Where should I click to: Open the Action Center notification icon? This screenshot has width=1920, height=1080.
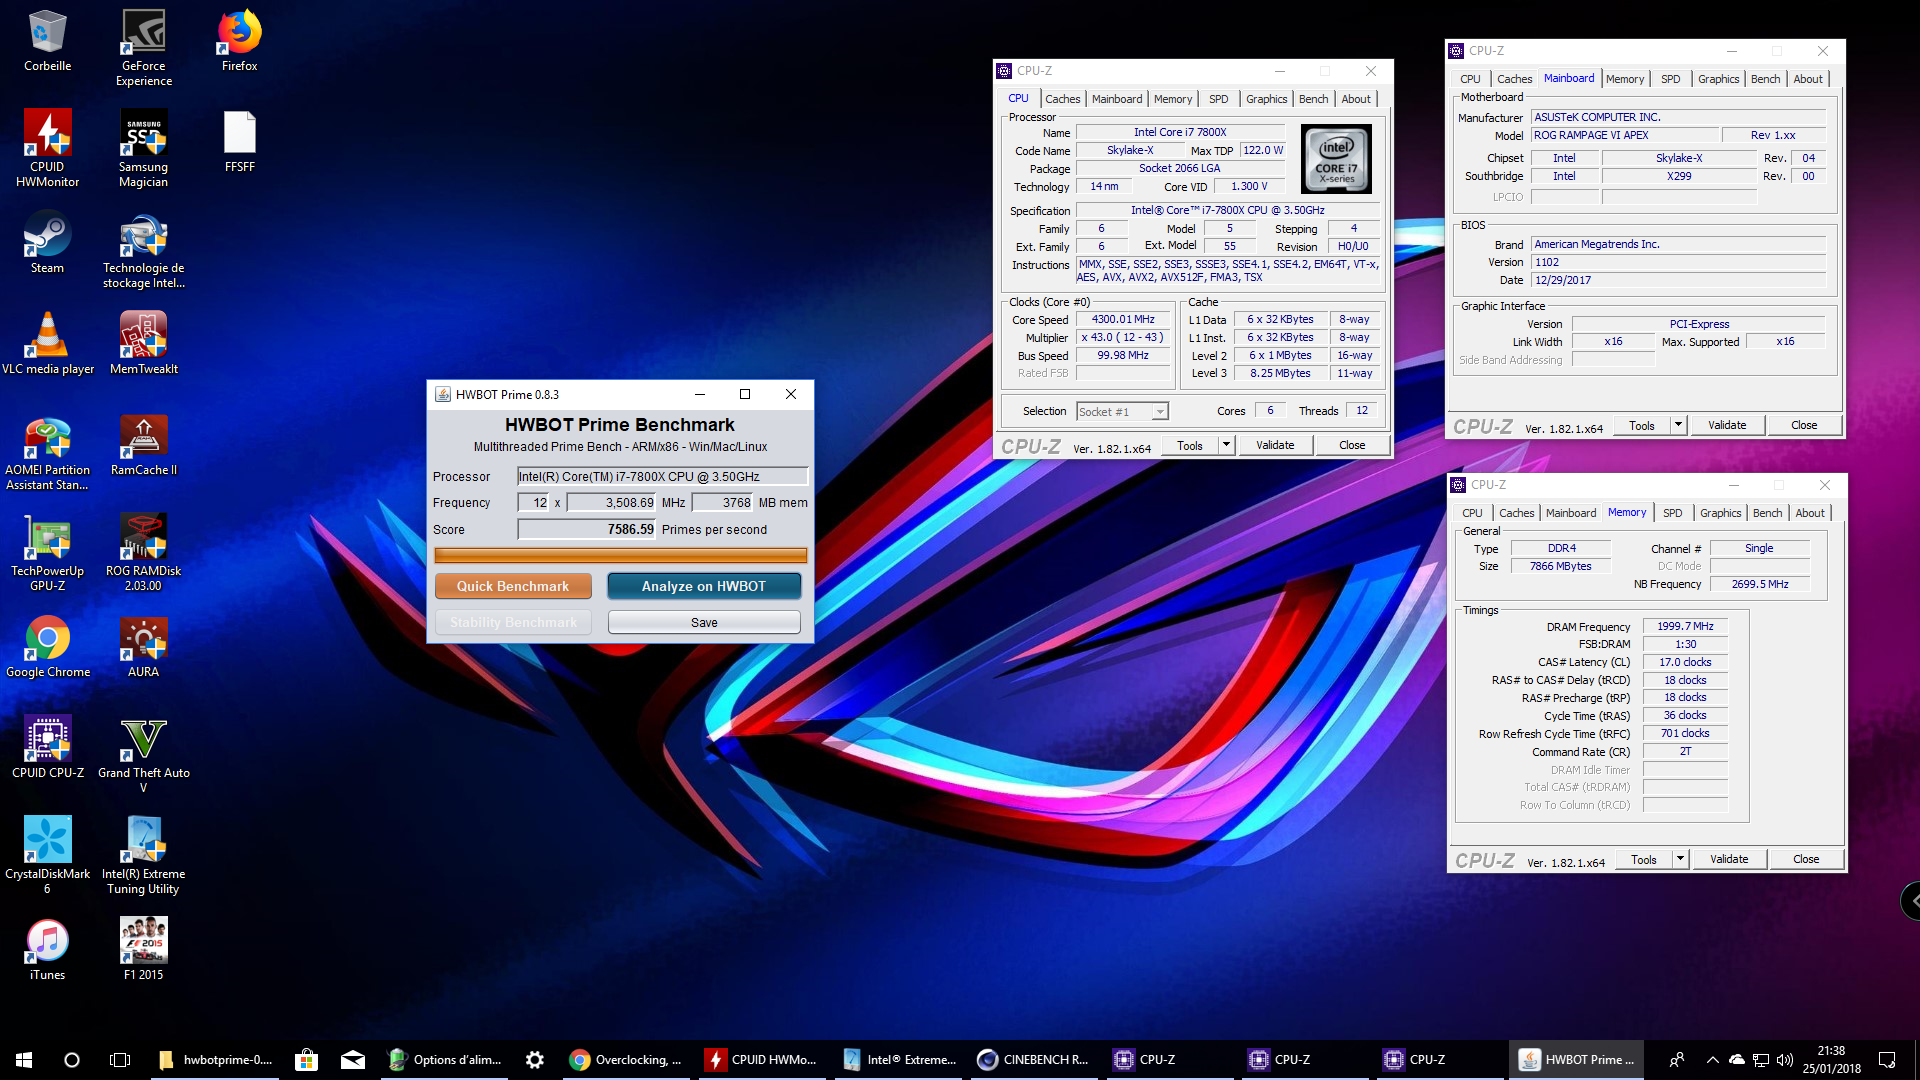(1887, 1060)
